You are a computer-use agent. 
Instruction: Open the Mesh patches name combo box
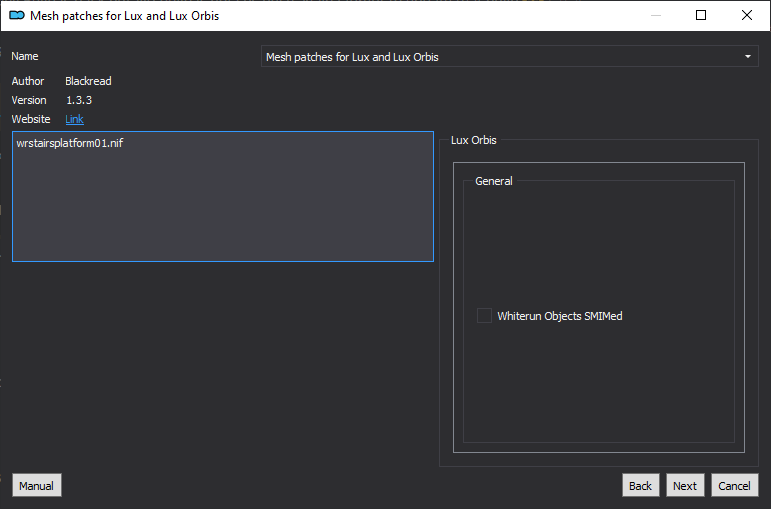coord(509,57)
